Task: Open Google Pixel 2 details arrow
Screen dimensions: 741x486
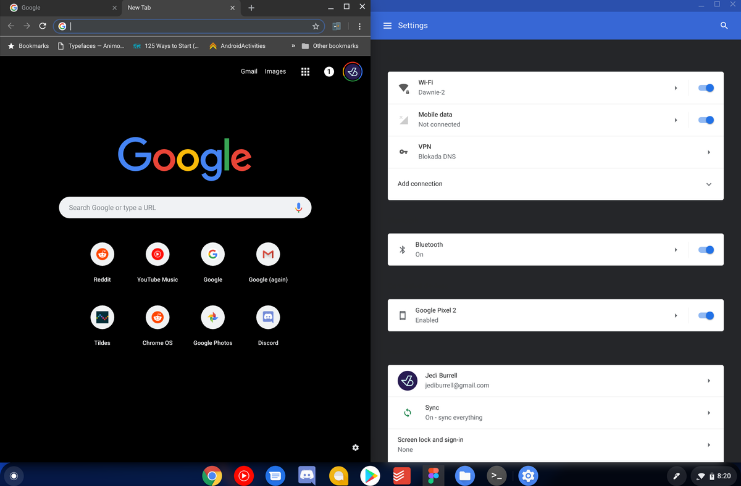Action: tap(676, 315)
